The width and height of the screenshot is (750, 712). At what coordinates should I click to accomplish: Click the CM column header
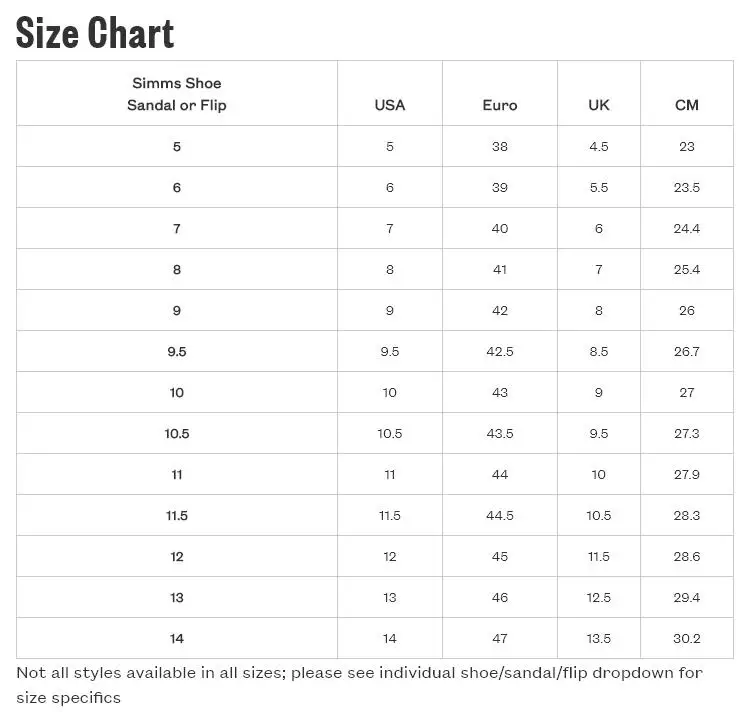point(687,105)
